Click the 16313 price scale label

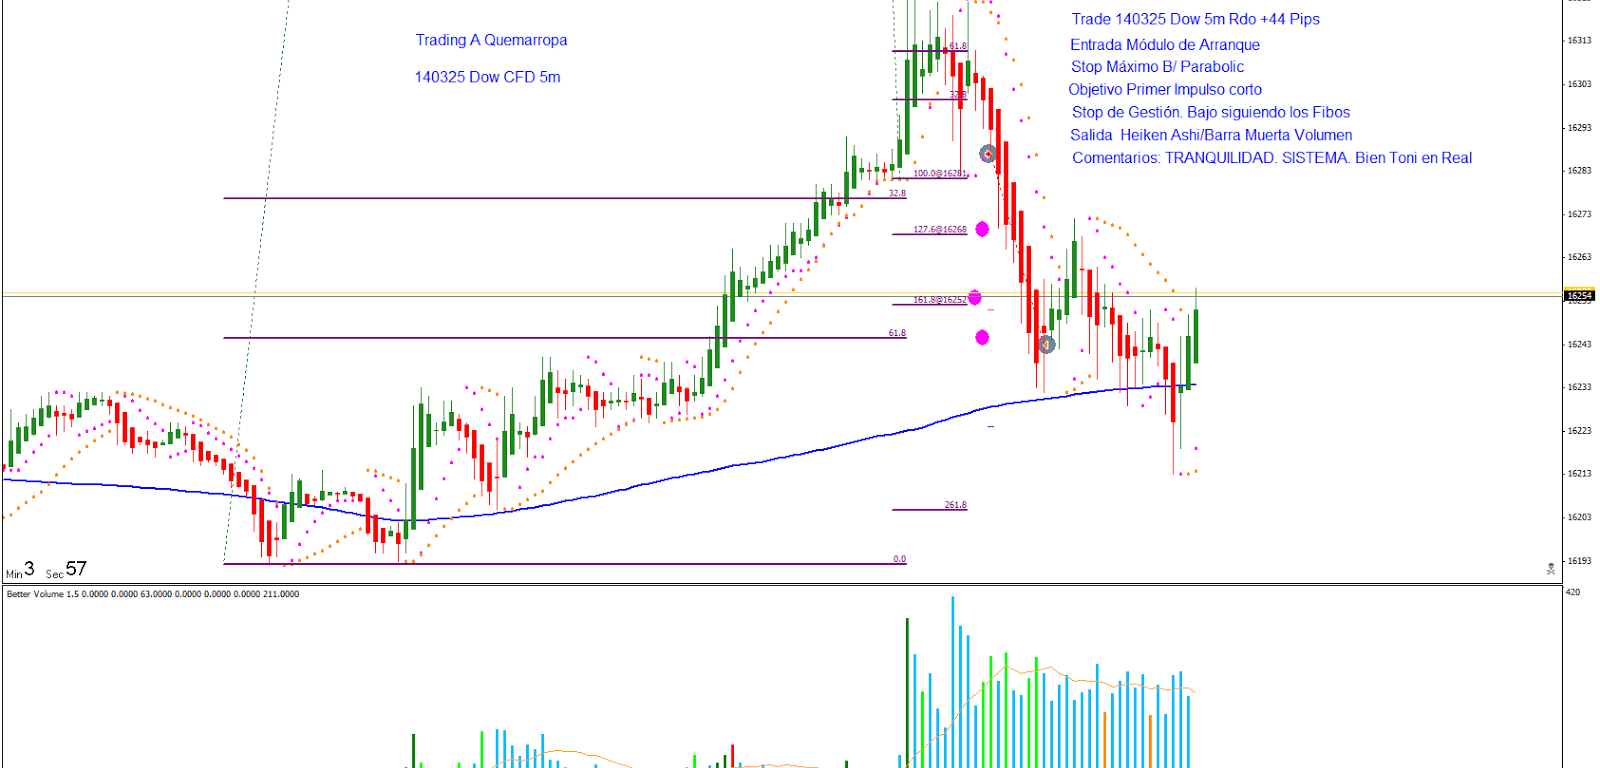point(1579,41)
